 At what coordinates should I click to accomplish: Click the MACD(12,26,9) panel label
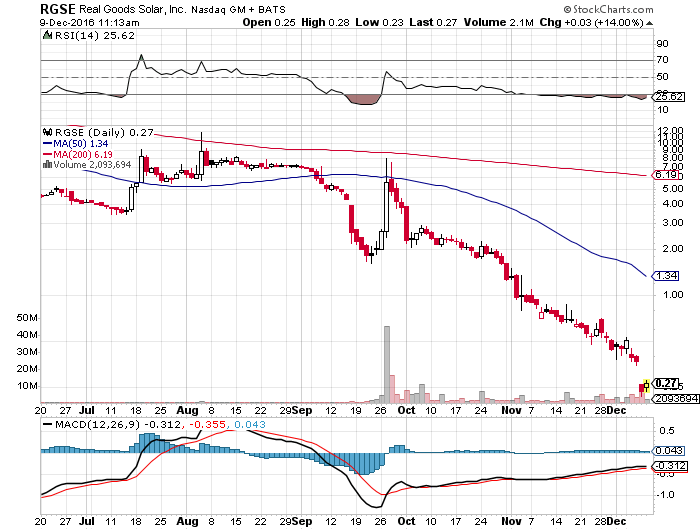[x=91, y=424]
